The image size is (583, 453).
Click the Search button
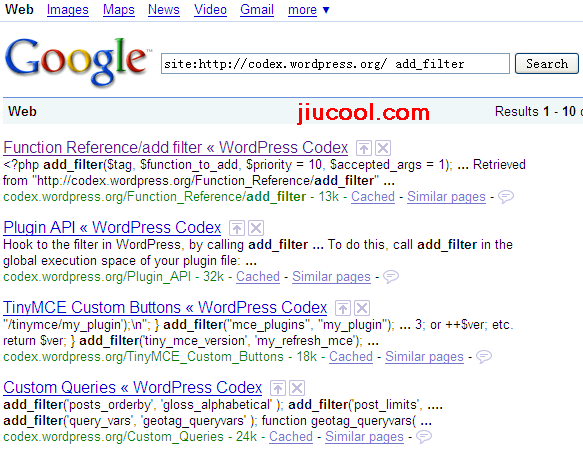click(547, 64)
